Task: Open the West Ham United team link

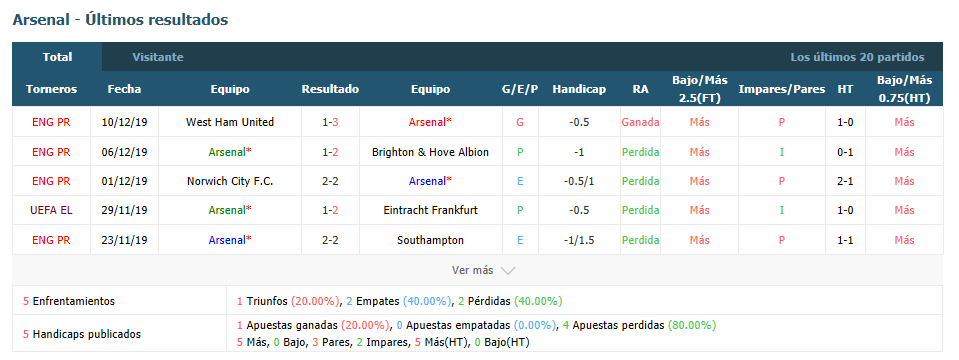Action: pos(230,122)
